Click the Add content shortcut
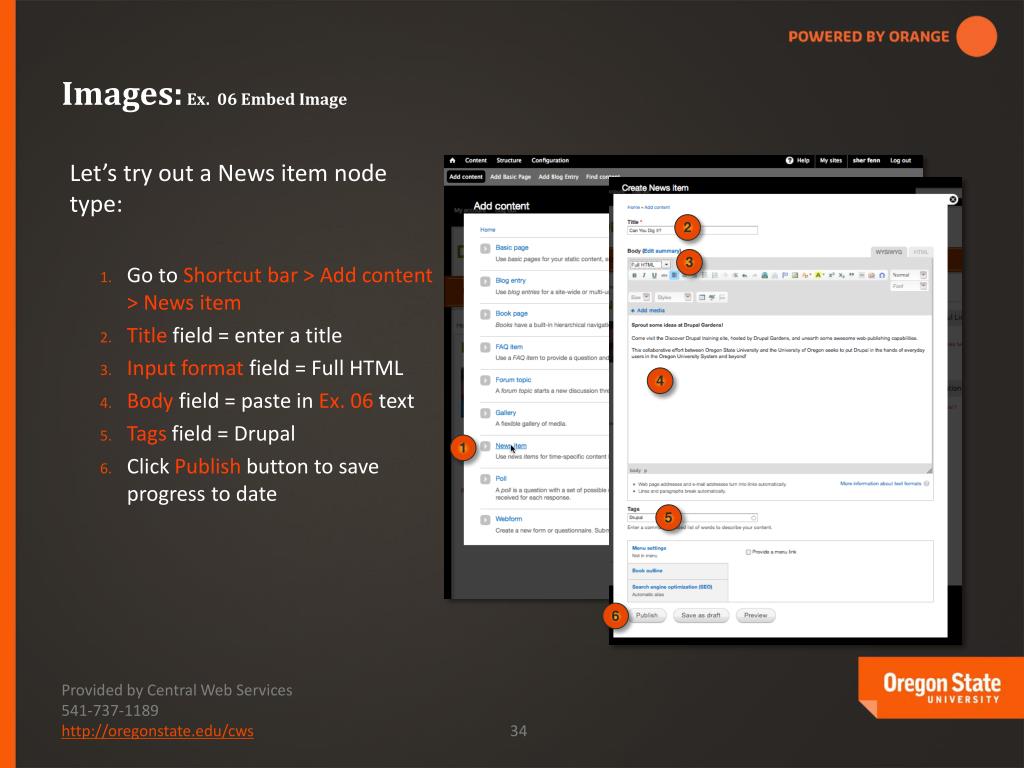The width and height of the screenshot is (1024, 768). [466, 176]
